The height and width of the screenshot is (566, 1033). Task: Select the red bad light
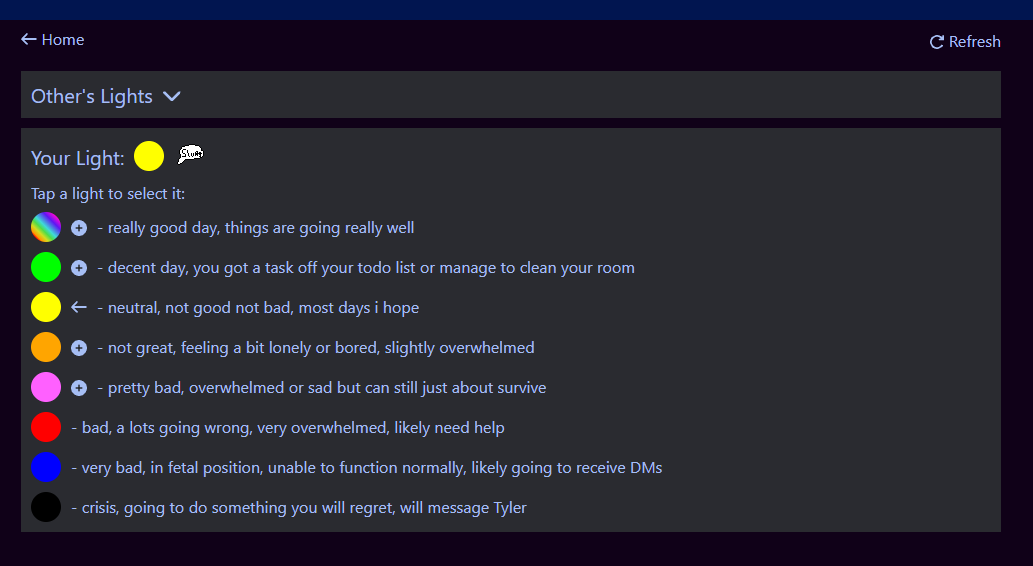[x=46, y=427]
